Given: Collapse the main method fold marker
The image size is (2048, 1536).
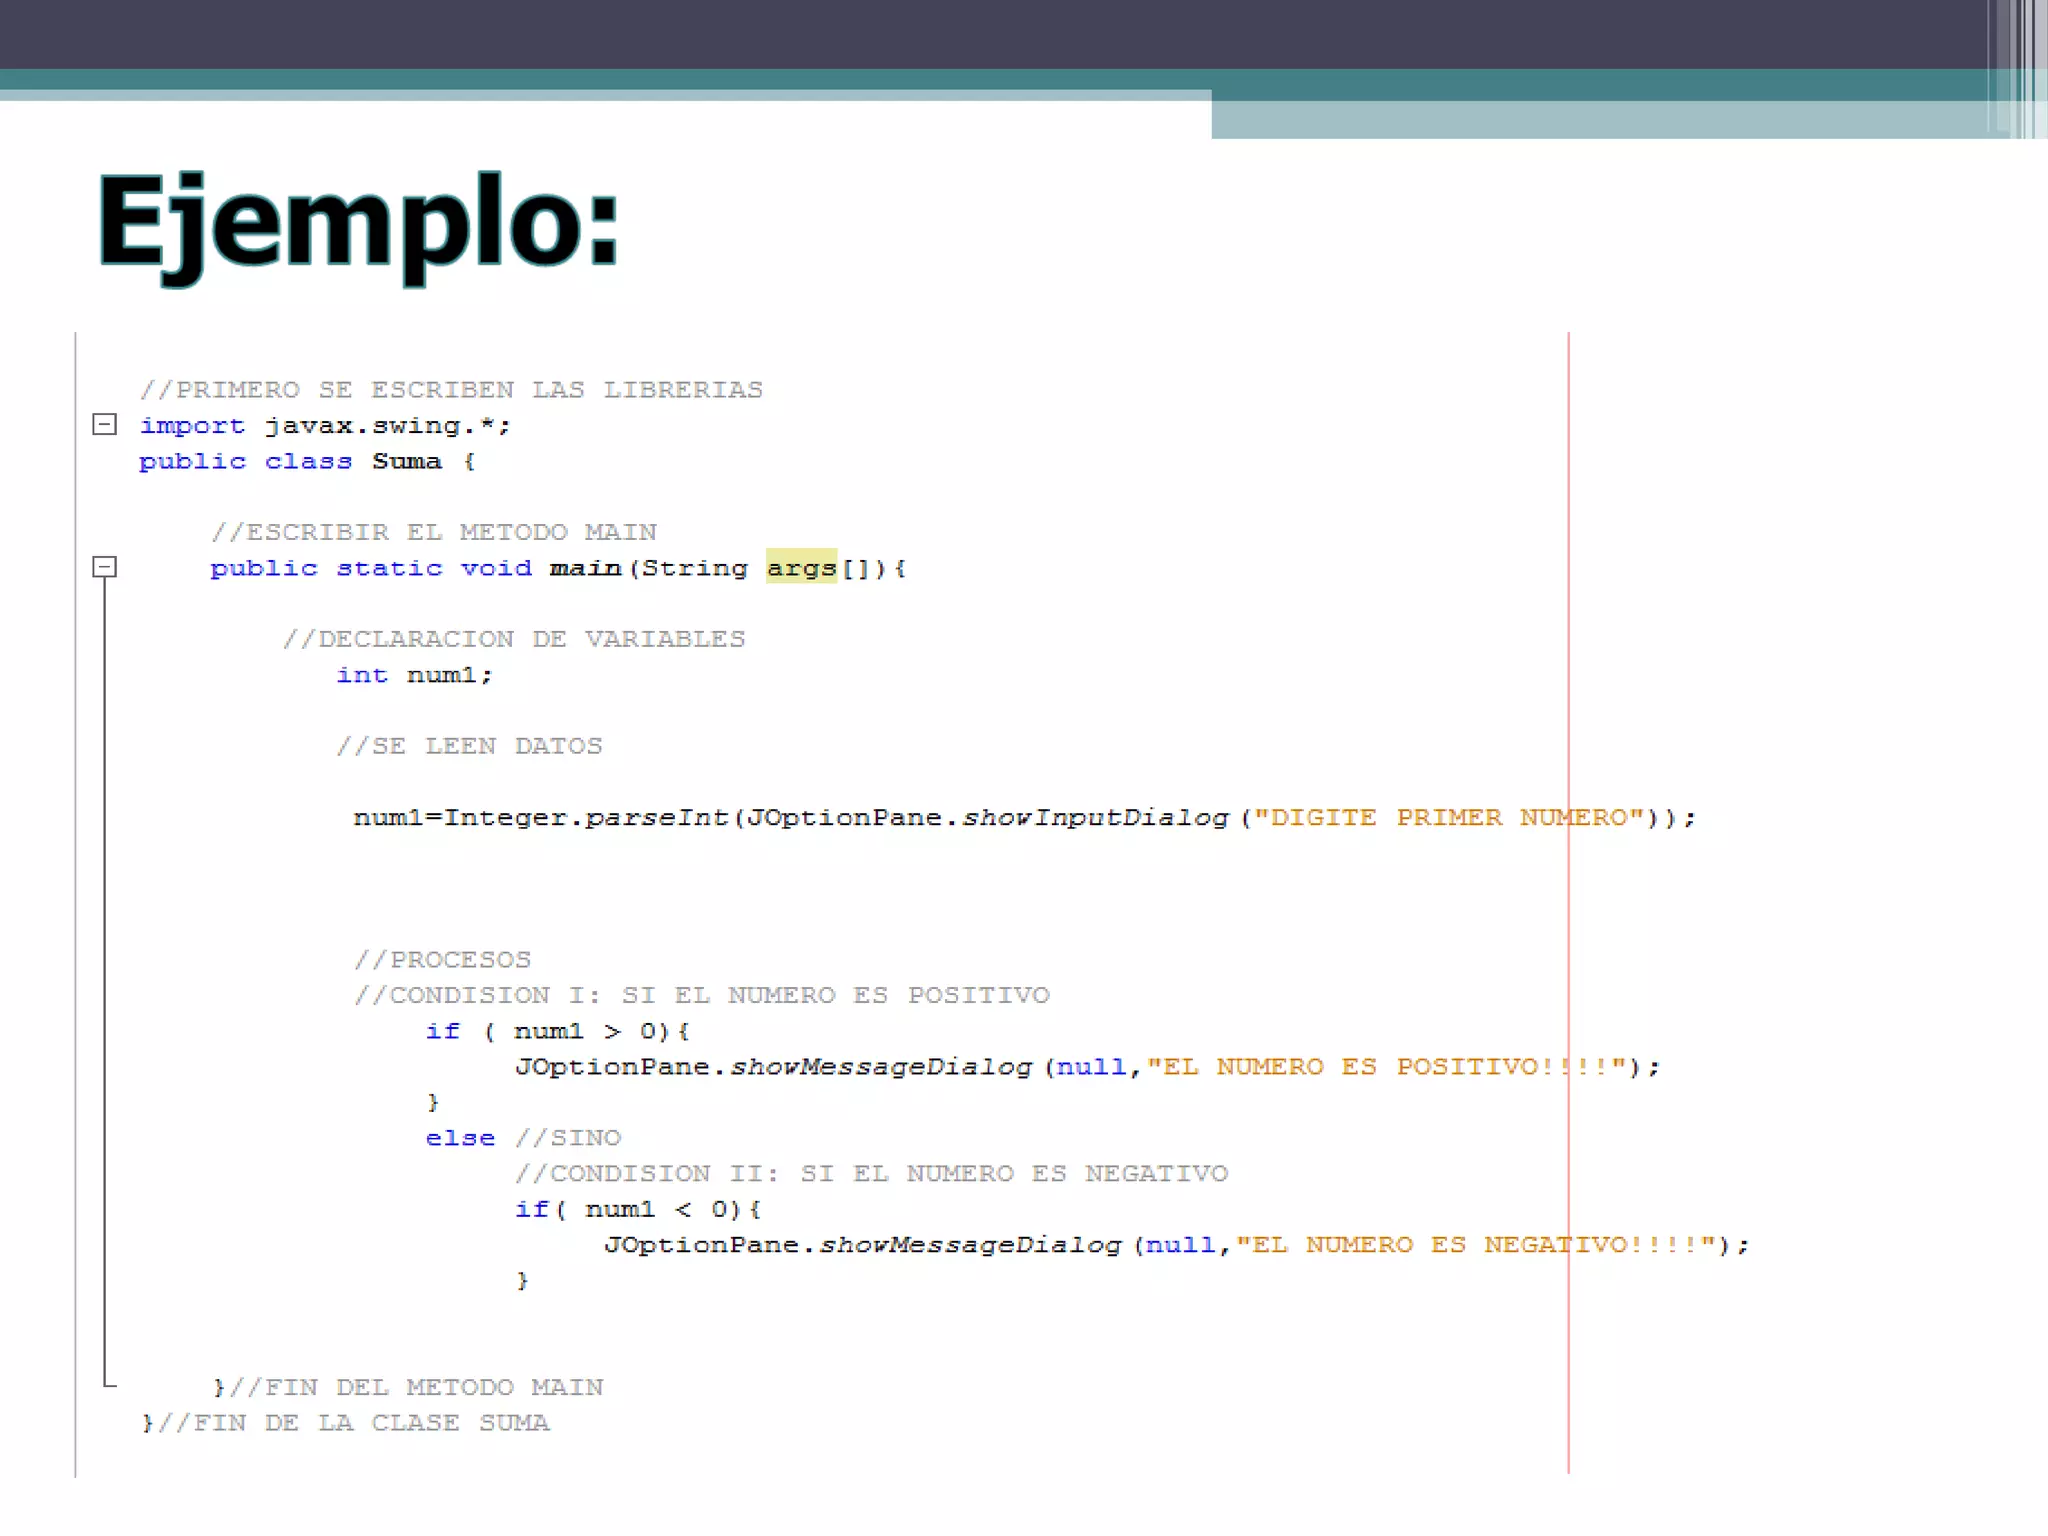Looking at the screenshot, I should pos(104,567).
